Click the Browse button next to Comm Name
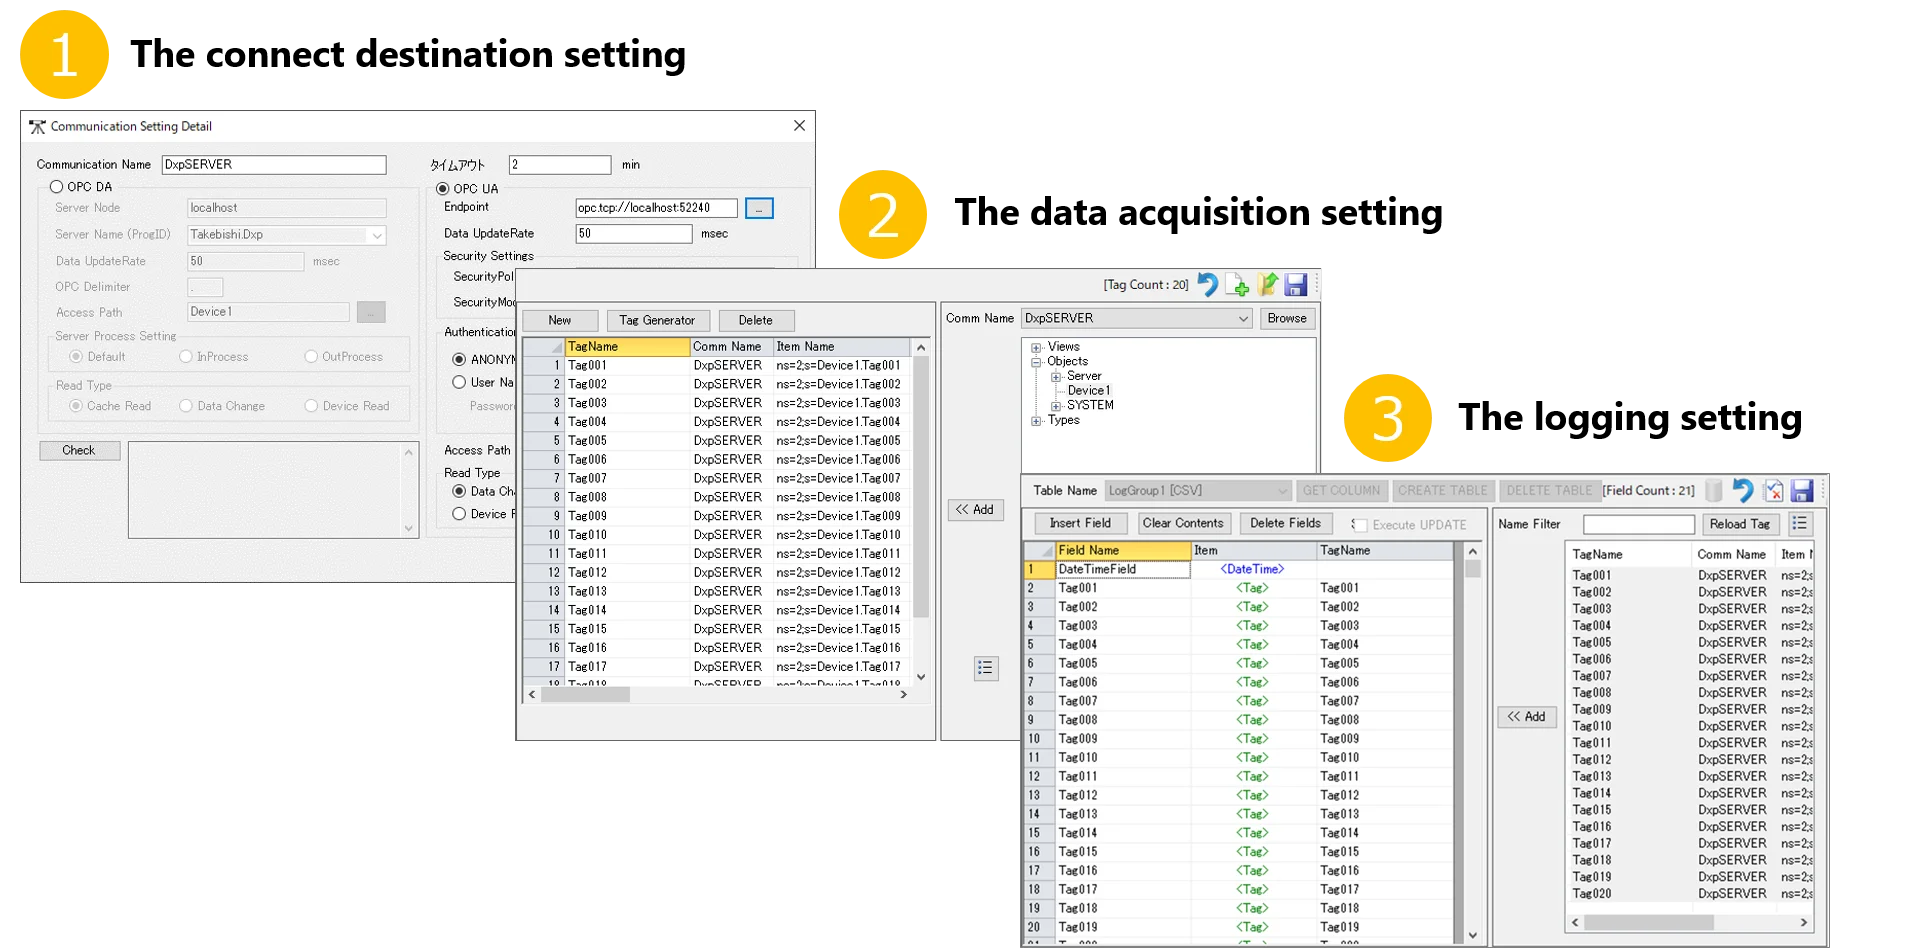Image resolution: width=1932 pixels, height=948 pixels. [1286, 318]
